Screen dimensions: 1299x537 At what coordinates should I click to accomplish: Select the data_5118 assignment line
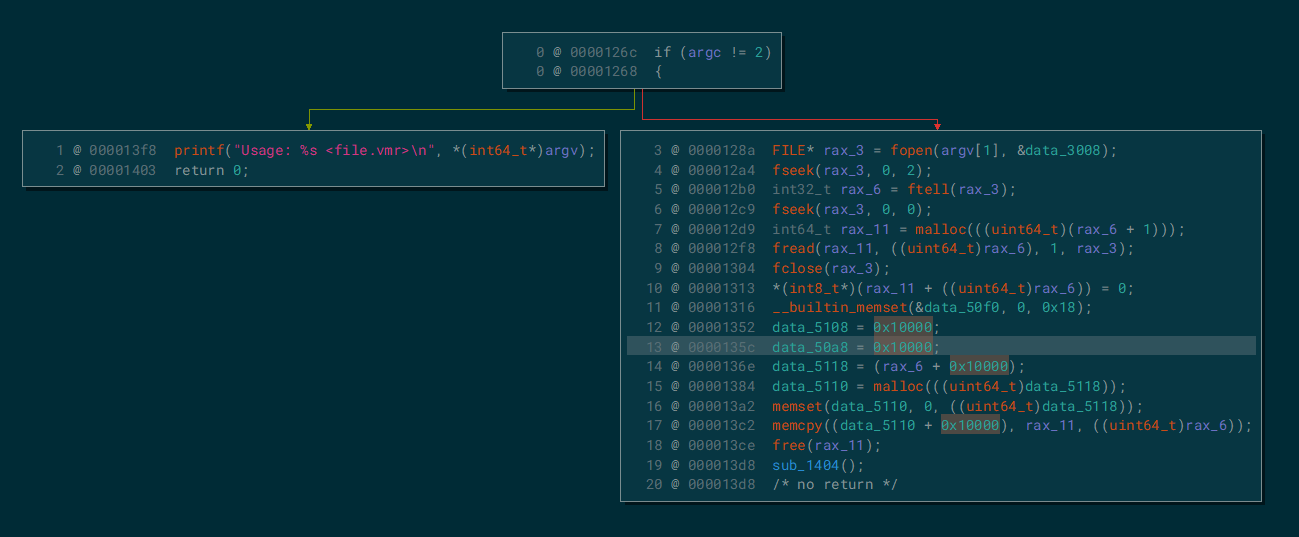[898, 367]
